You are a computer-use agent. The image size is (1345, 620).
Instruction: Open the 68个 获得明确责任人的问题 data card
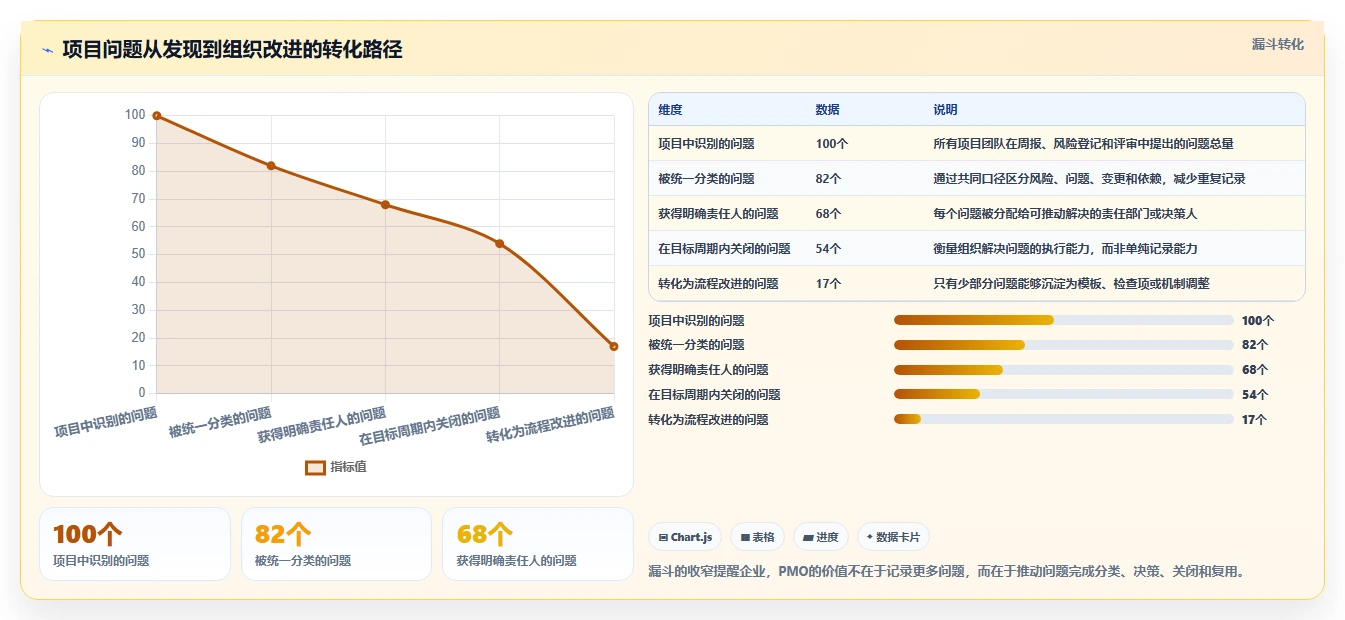[538, 544]
